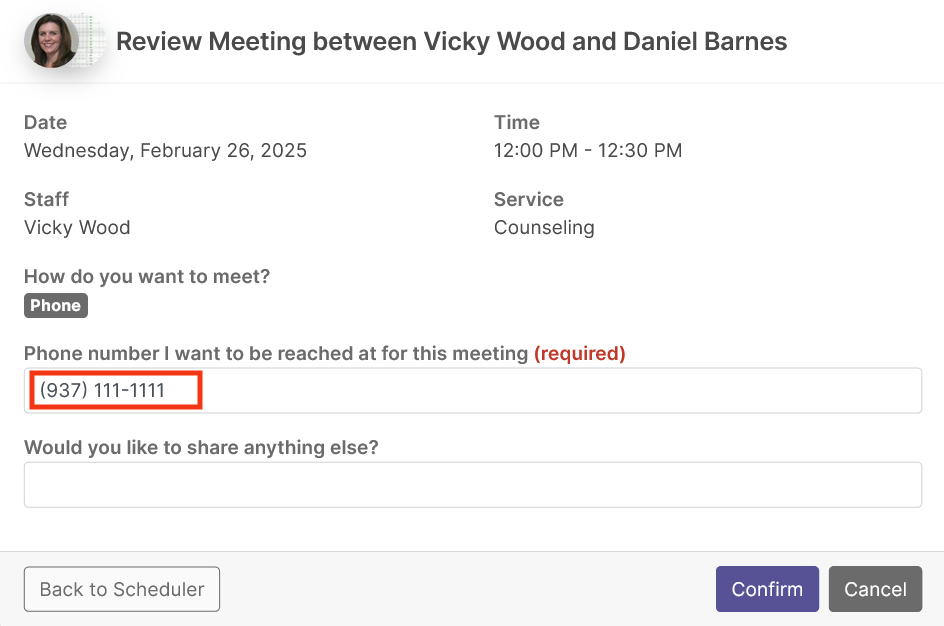Screen dimensions: 944x626
Task: Click the Service field heading
Action: (529, 199)
